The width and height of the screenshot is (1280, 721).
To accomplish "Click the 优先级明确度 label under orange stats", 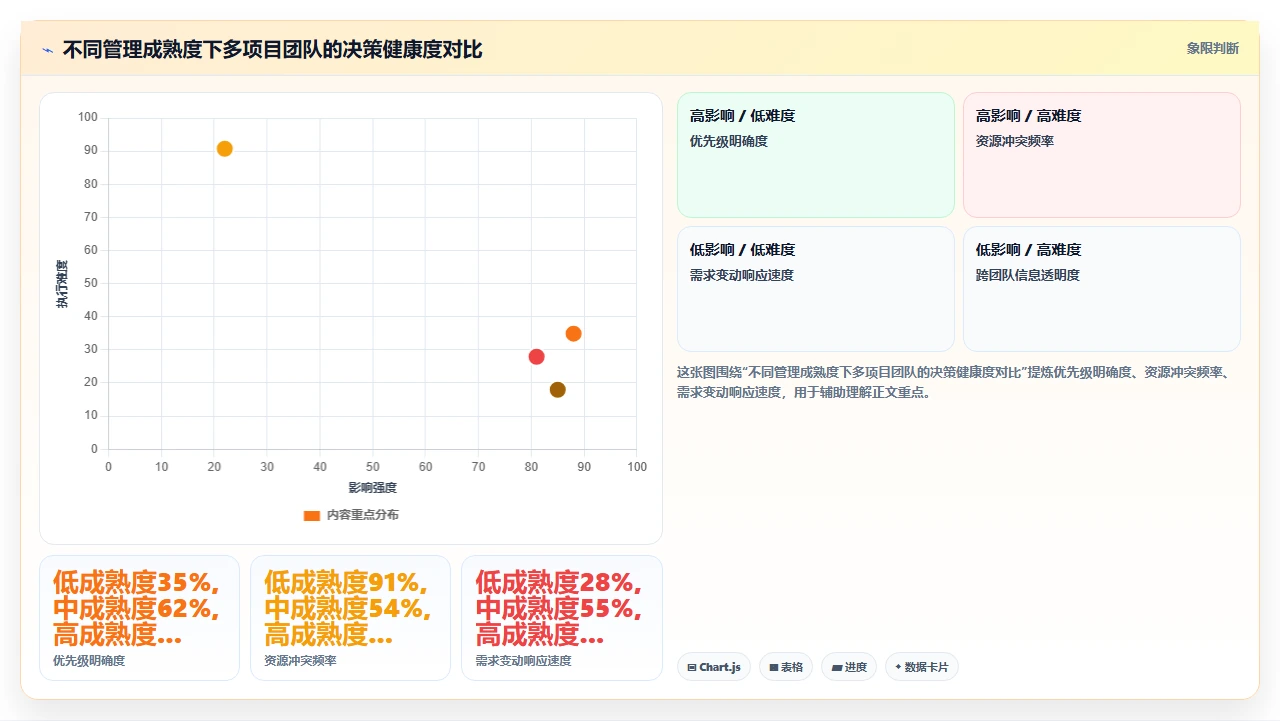I will tap(89, 661).
